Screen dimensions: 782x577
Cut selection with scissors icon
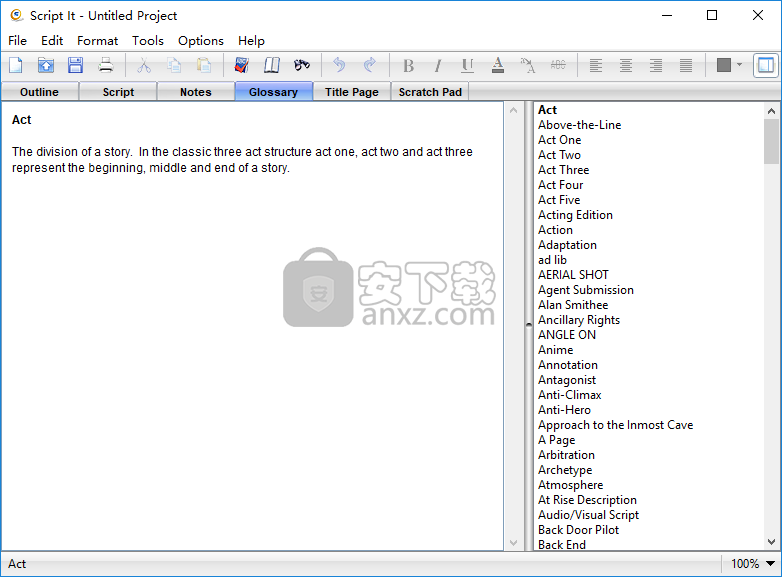(x=144, y=65)
